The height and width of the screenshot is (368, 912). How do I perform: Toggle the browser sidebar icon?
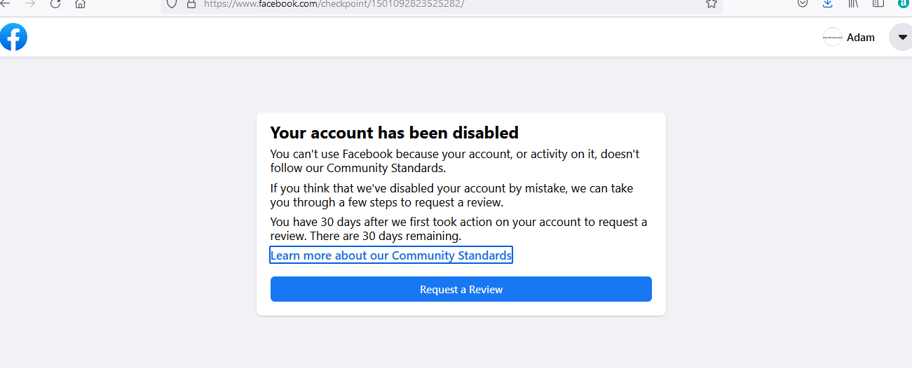878,3
